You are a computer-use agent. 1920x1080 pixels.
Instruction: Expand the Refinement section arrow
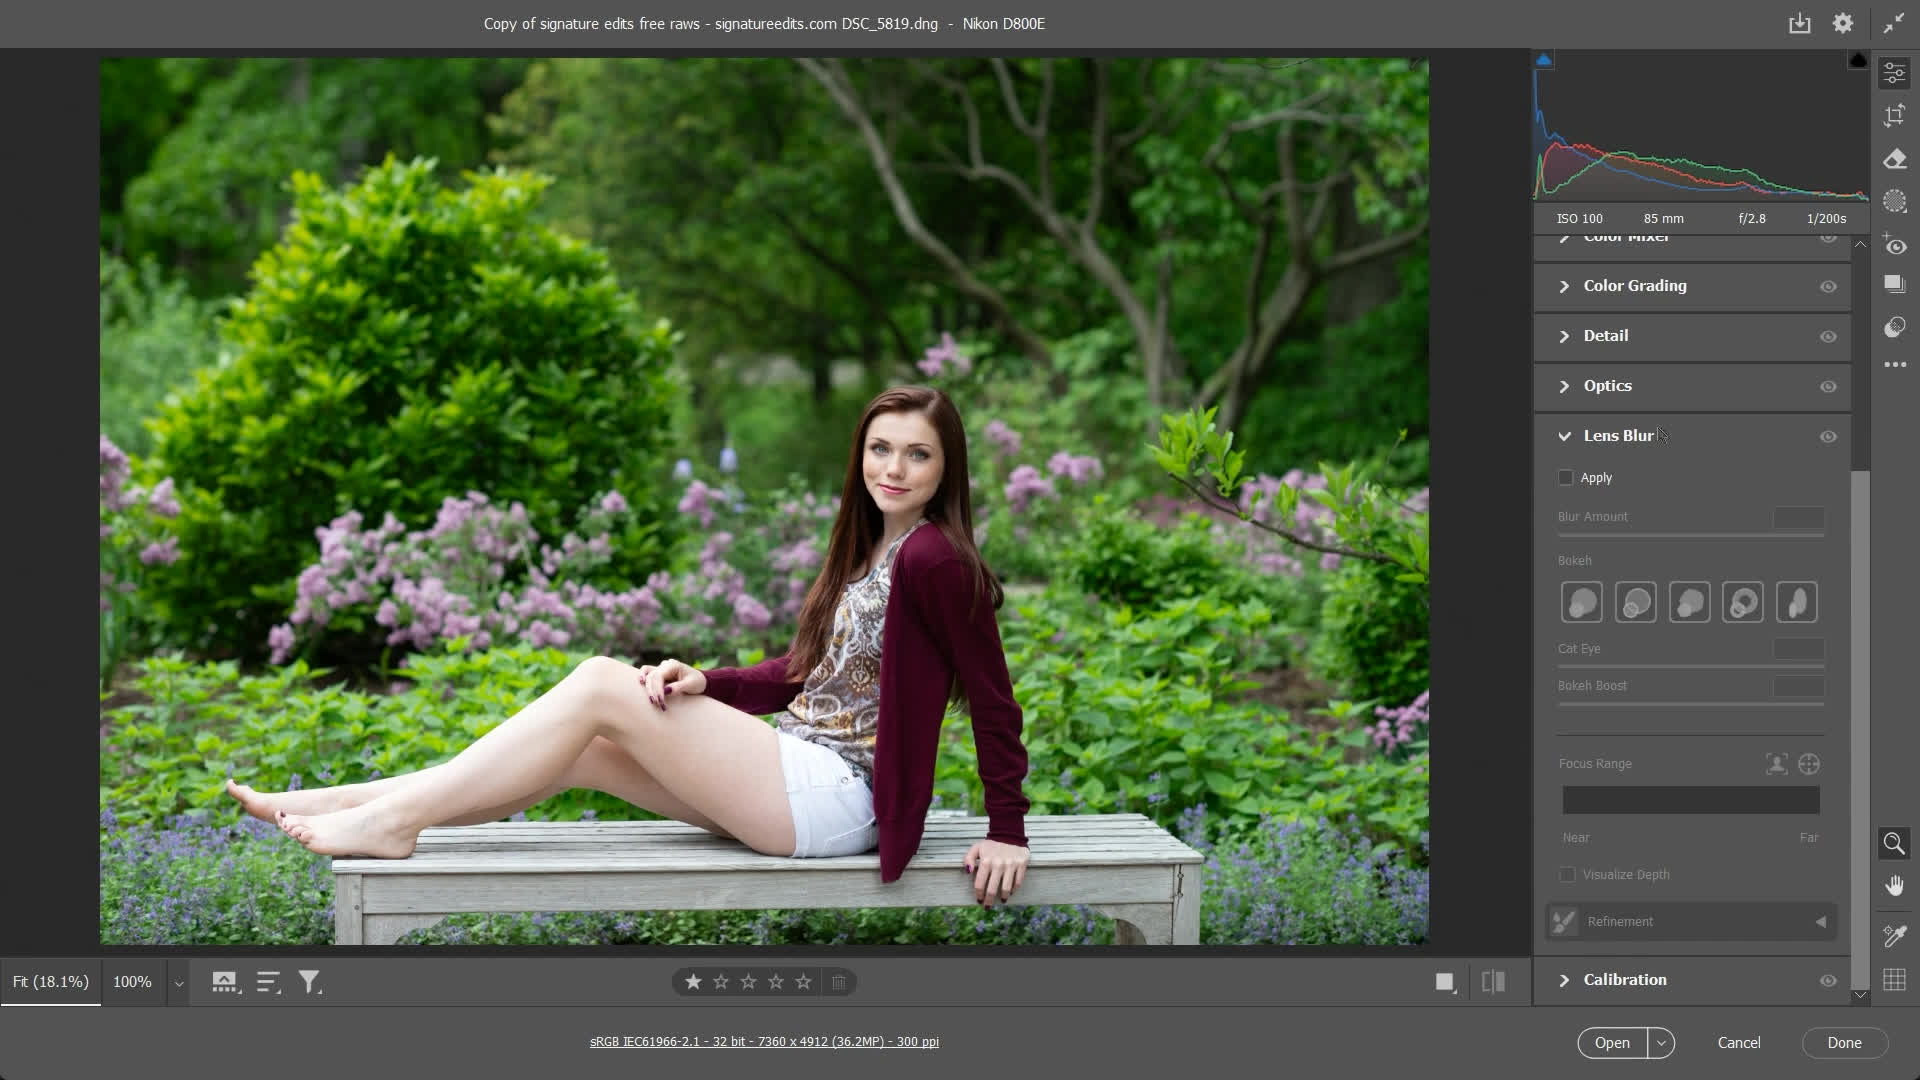click(1820, 922)
